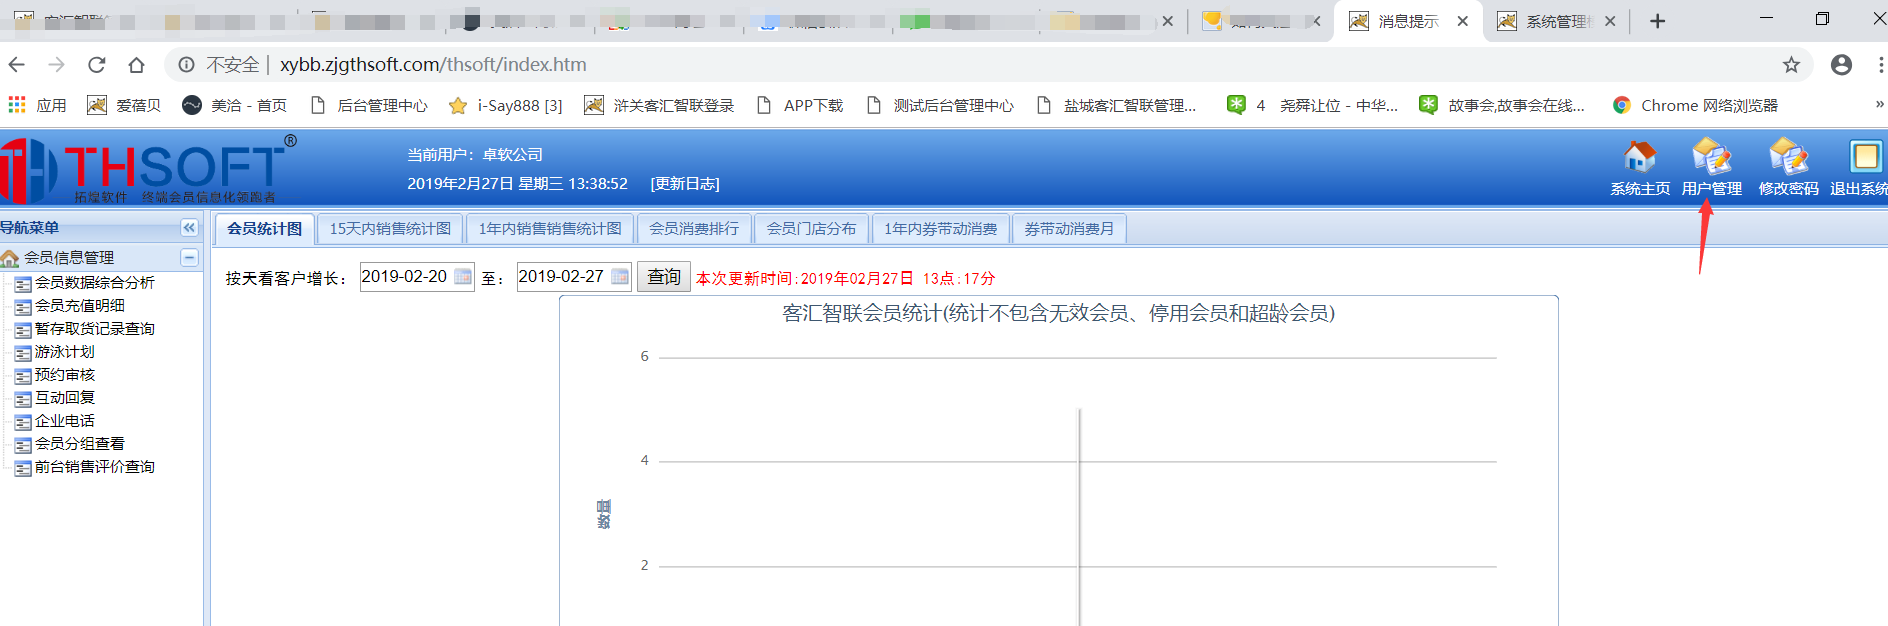This screenshot has height=626, width=1888.
Task: Open 企业电话 in the menu tree
Action: coord(65,421)
